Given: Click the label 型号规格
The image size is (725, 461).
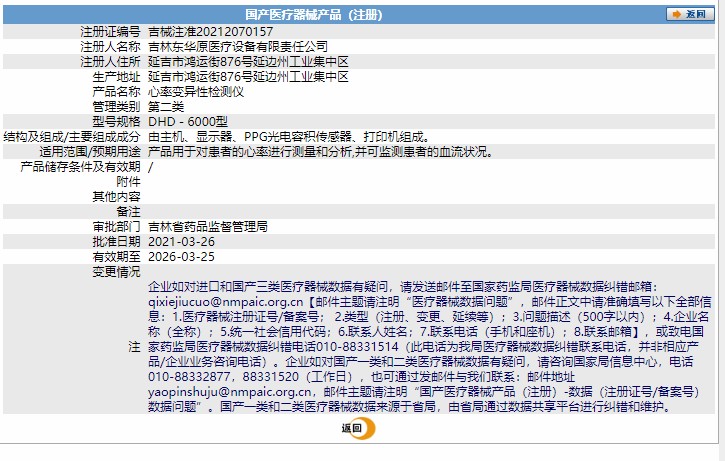Looking at the screenshot, I should pyautogui.click(x=116, y=122).
